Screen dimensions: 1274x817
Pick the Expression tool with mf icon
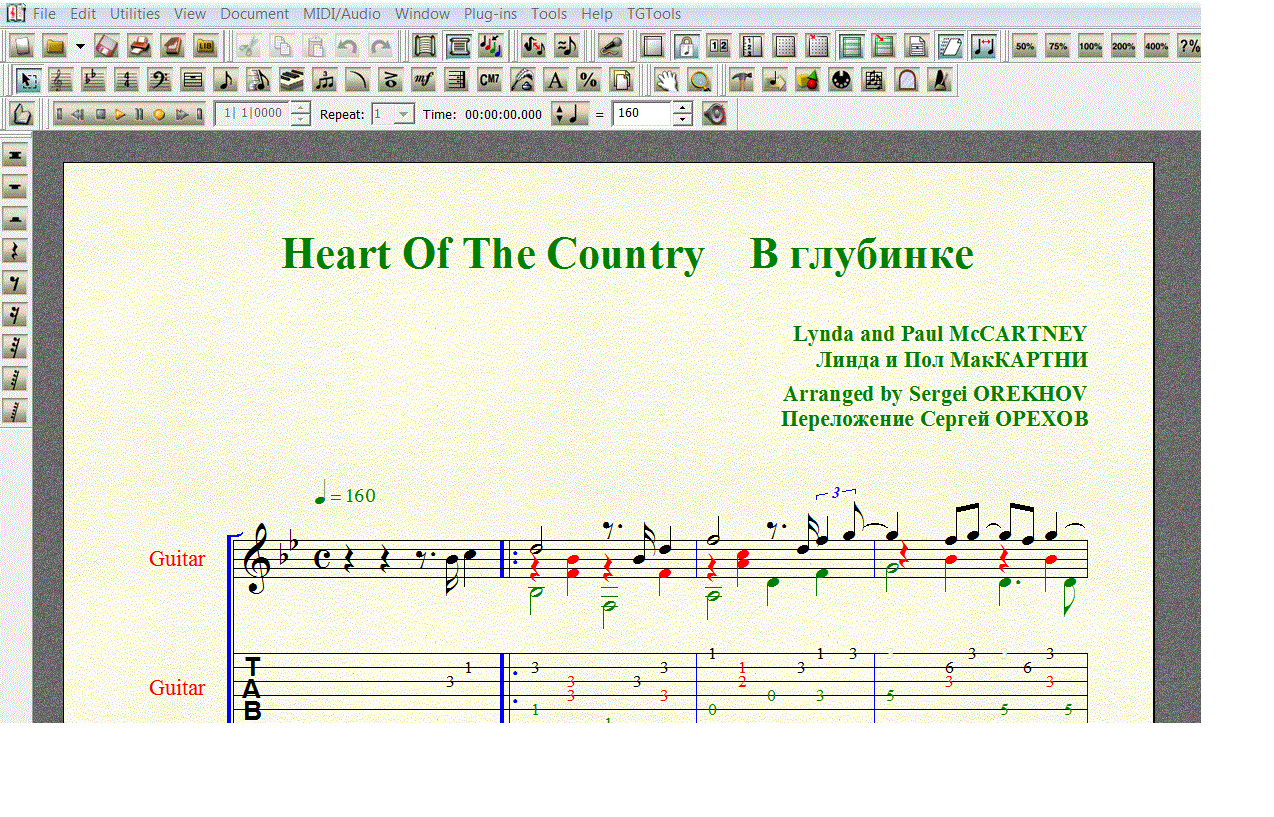pyautogui.click(x=423, y=81)
